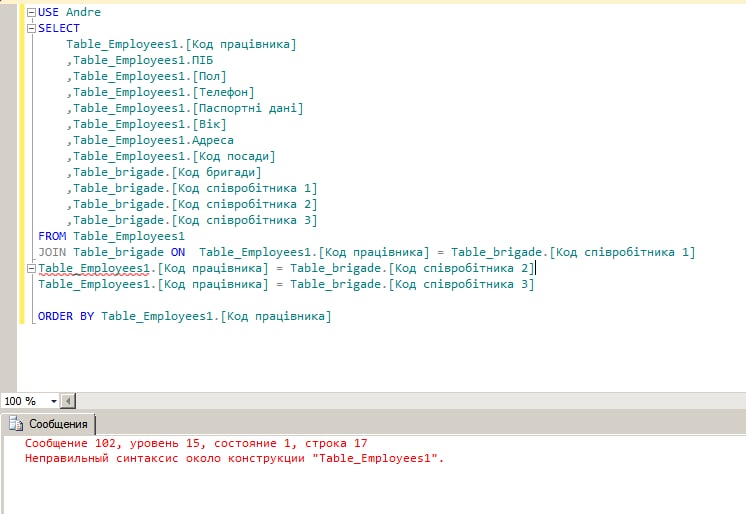Click condition line ending with співробітника 3
The width and height of the screenshot is (746, 514).
click(286, 285)
